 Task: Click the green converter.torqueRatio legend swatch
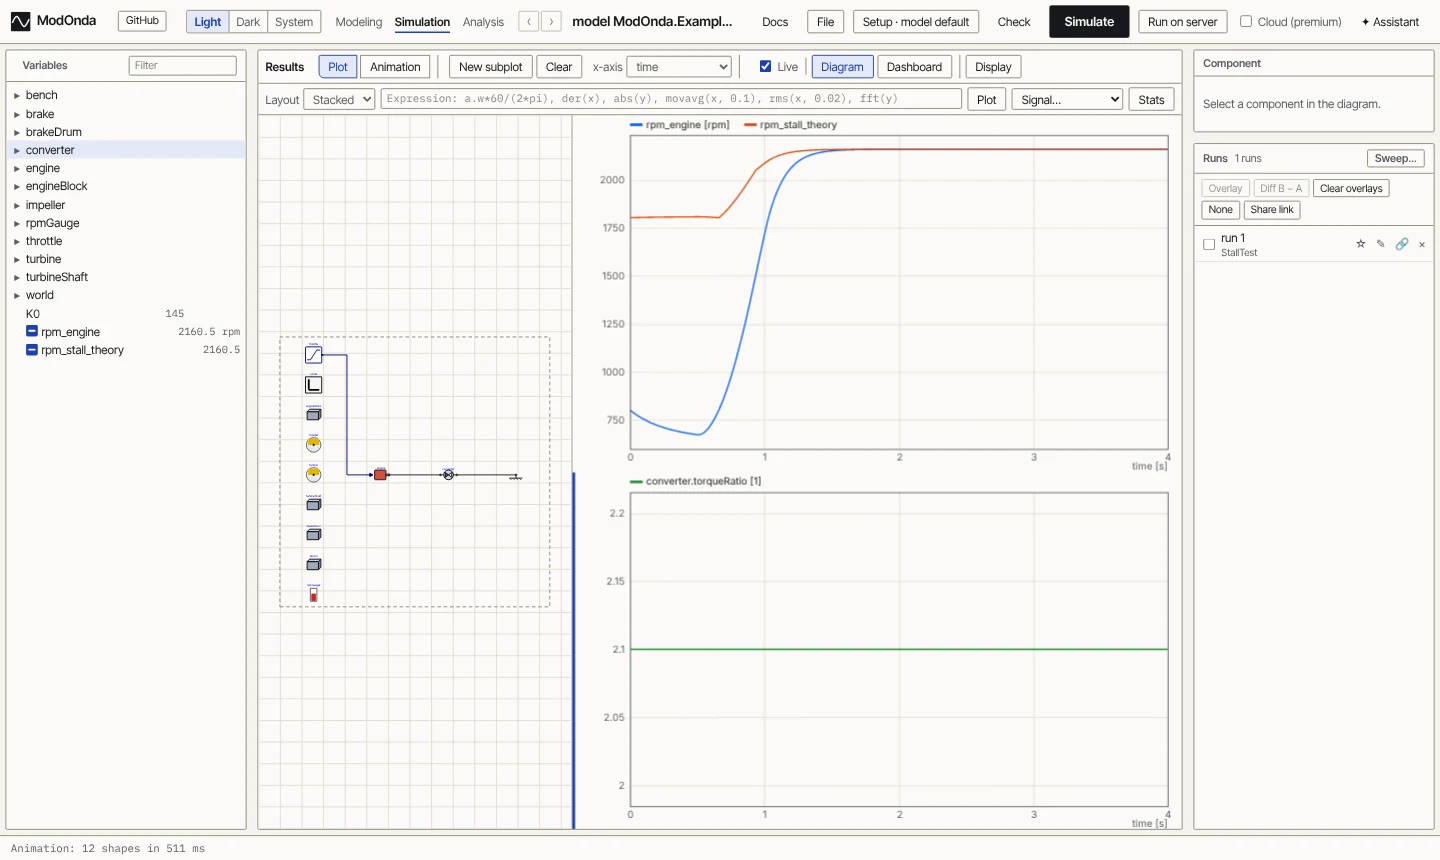636,481
